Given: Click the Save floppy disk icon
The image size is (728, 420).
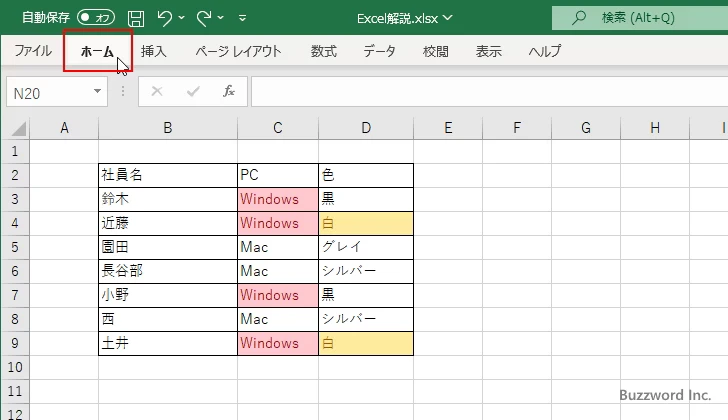Looking at the screenshot, I should click(x=136, y=18).
